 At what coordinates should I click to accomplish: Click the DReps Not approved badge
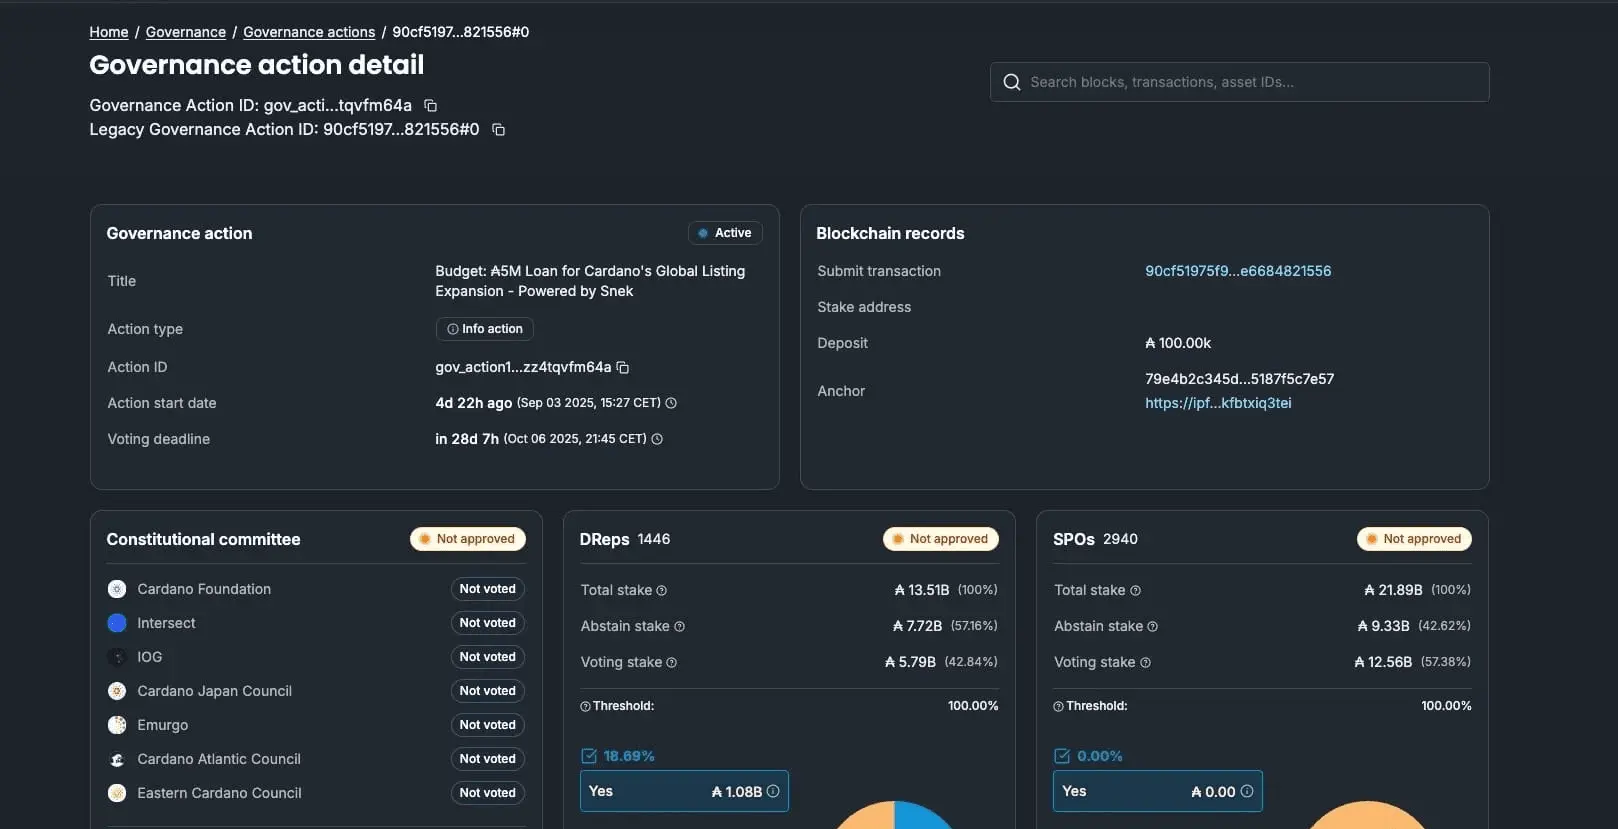[x=940, y=539]
